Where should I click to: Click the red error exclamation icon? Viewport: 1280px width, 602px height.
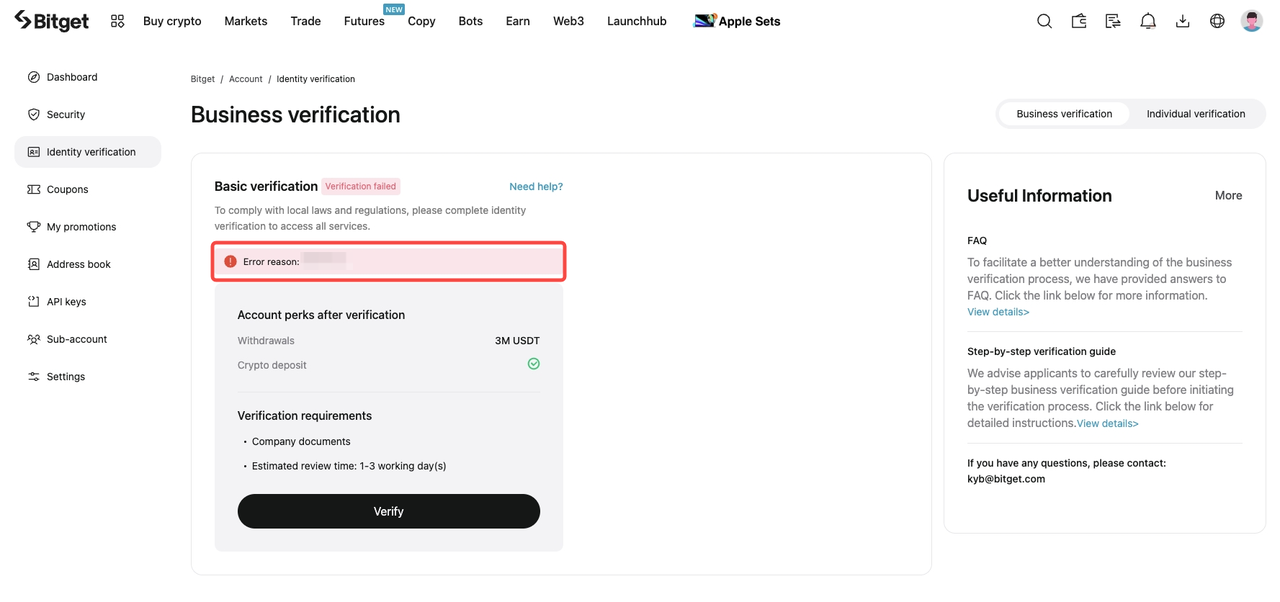pos(230,262)
